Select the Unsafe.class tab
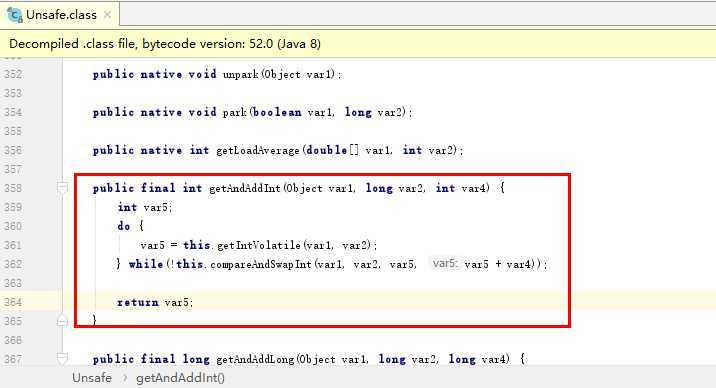Screen dimensions: 716x388 pos(60,15)
